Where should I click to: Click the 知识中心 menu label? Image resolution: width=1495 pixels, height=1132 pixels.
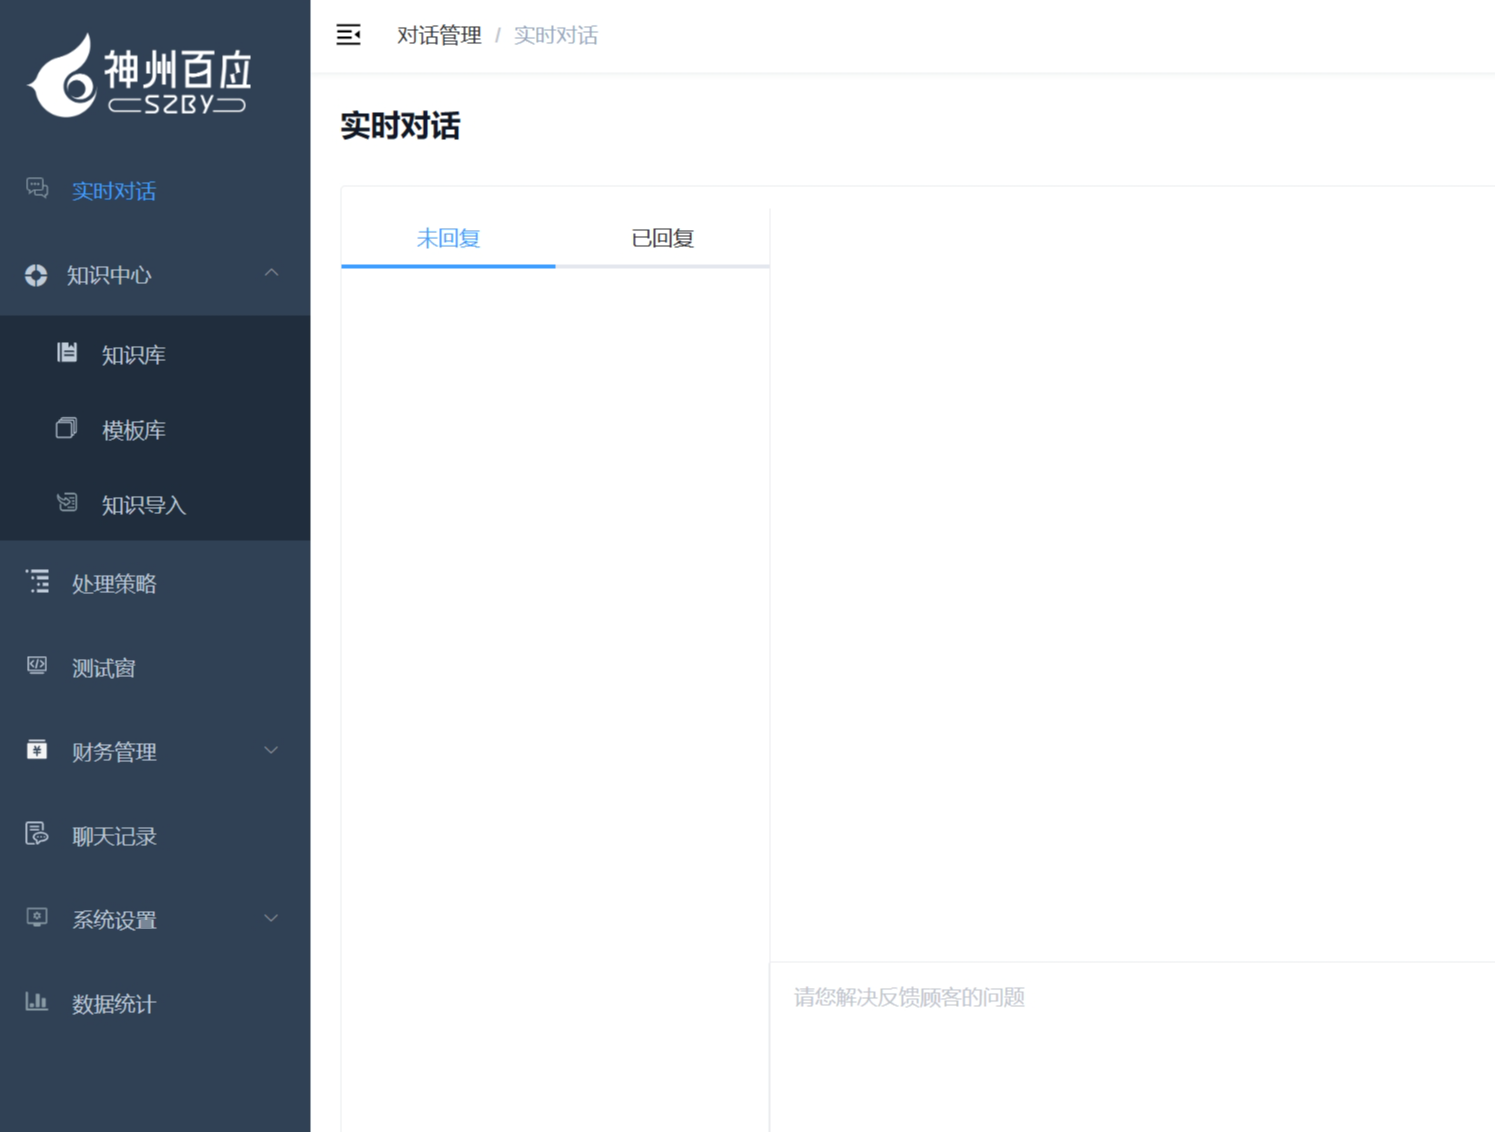[x=109, y=275]
